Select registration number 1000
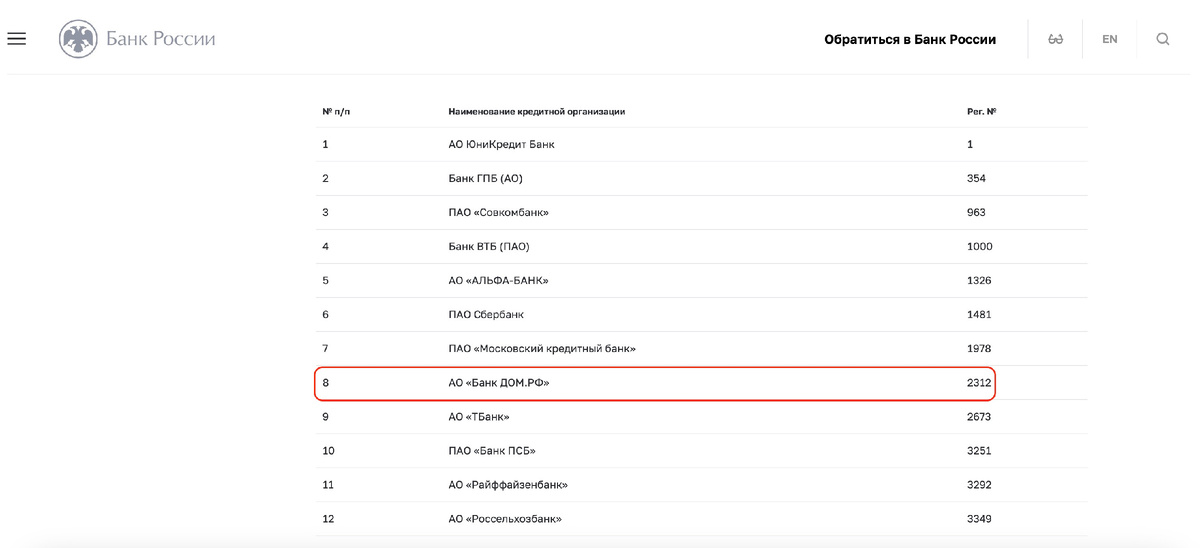 pos(980,247)
